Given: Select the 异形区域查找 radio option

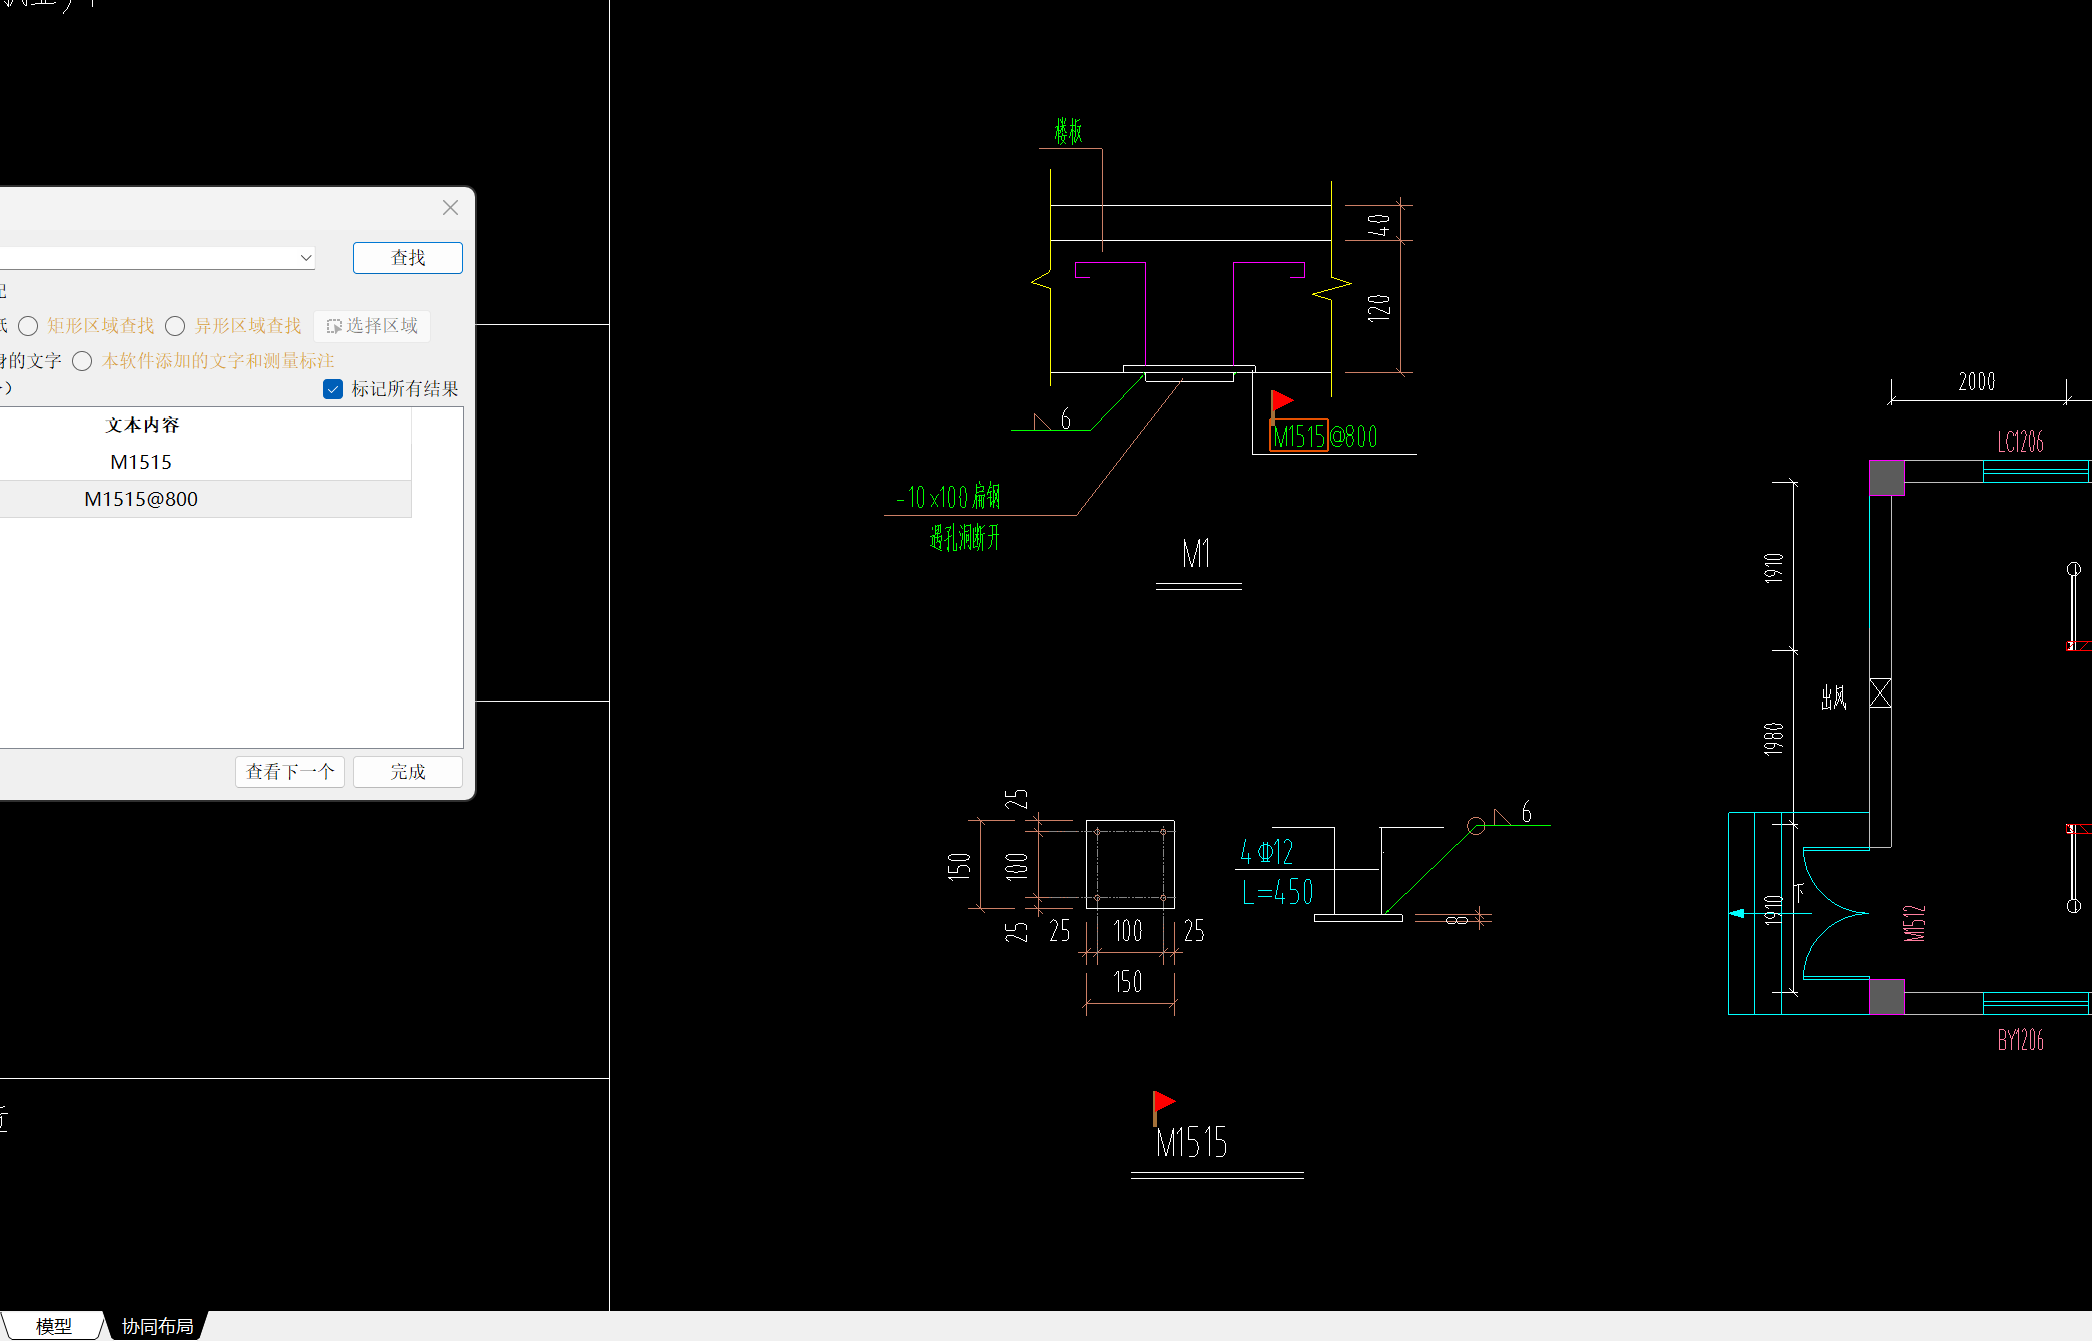Looking at the screenshot, I should coord(175,326).
